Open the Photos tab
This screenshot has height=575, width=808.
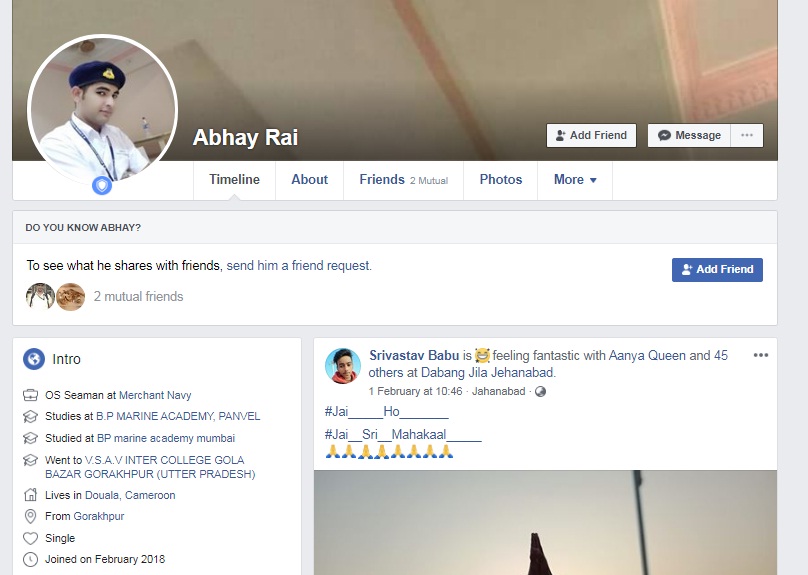[501, 180]
